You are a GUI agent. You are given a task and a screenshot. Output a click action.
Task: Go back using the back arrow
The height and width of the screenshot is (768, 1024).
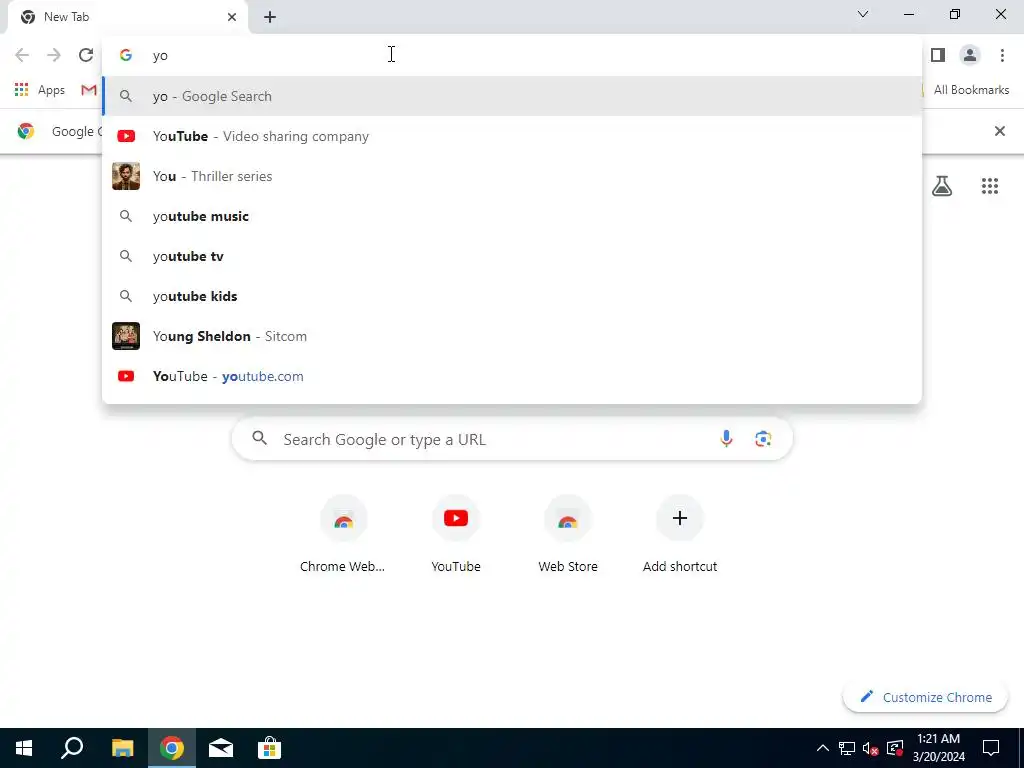pos(22,56)
